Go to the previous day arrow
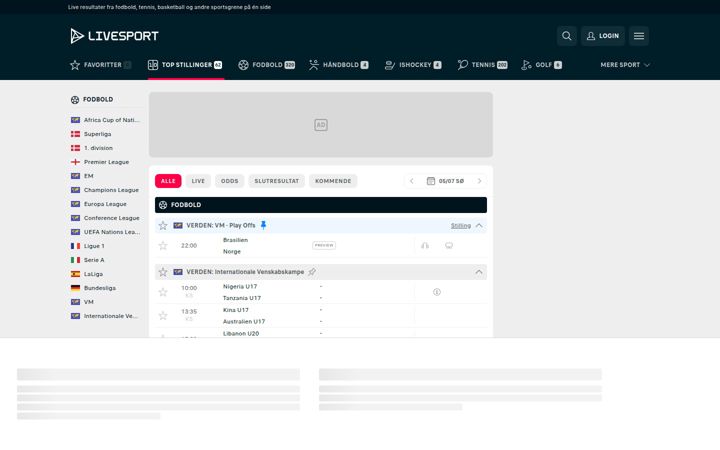This screenshot has height=450, width=720. [412, 181]
